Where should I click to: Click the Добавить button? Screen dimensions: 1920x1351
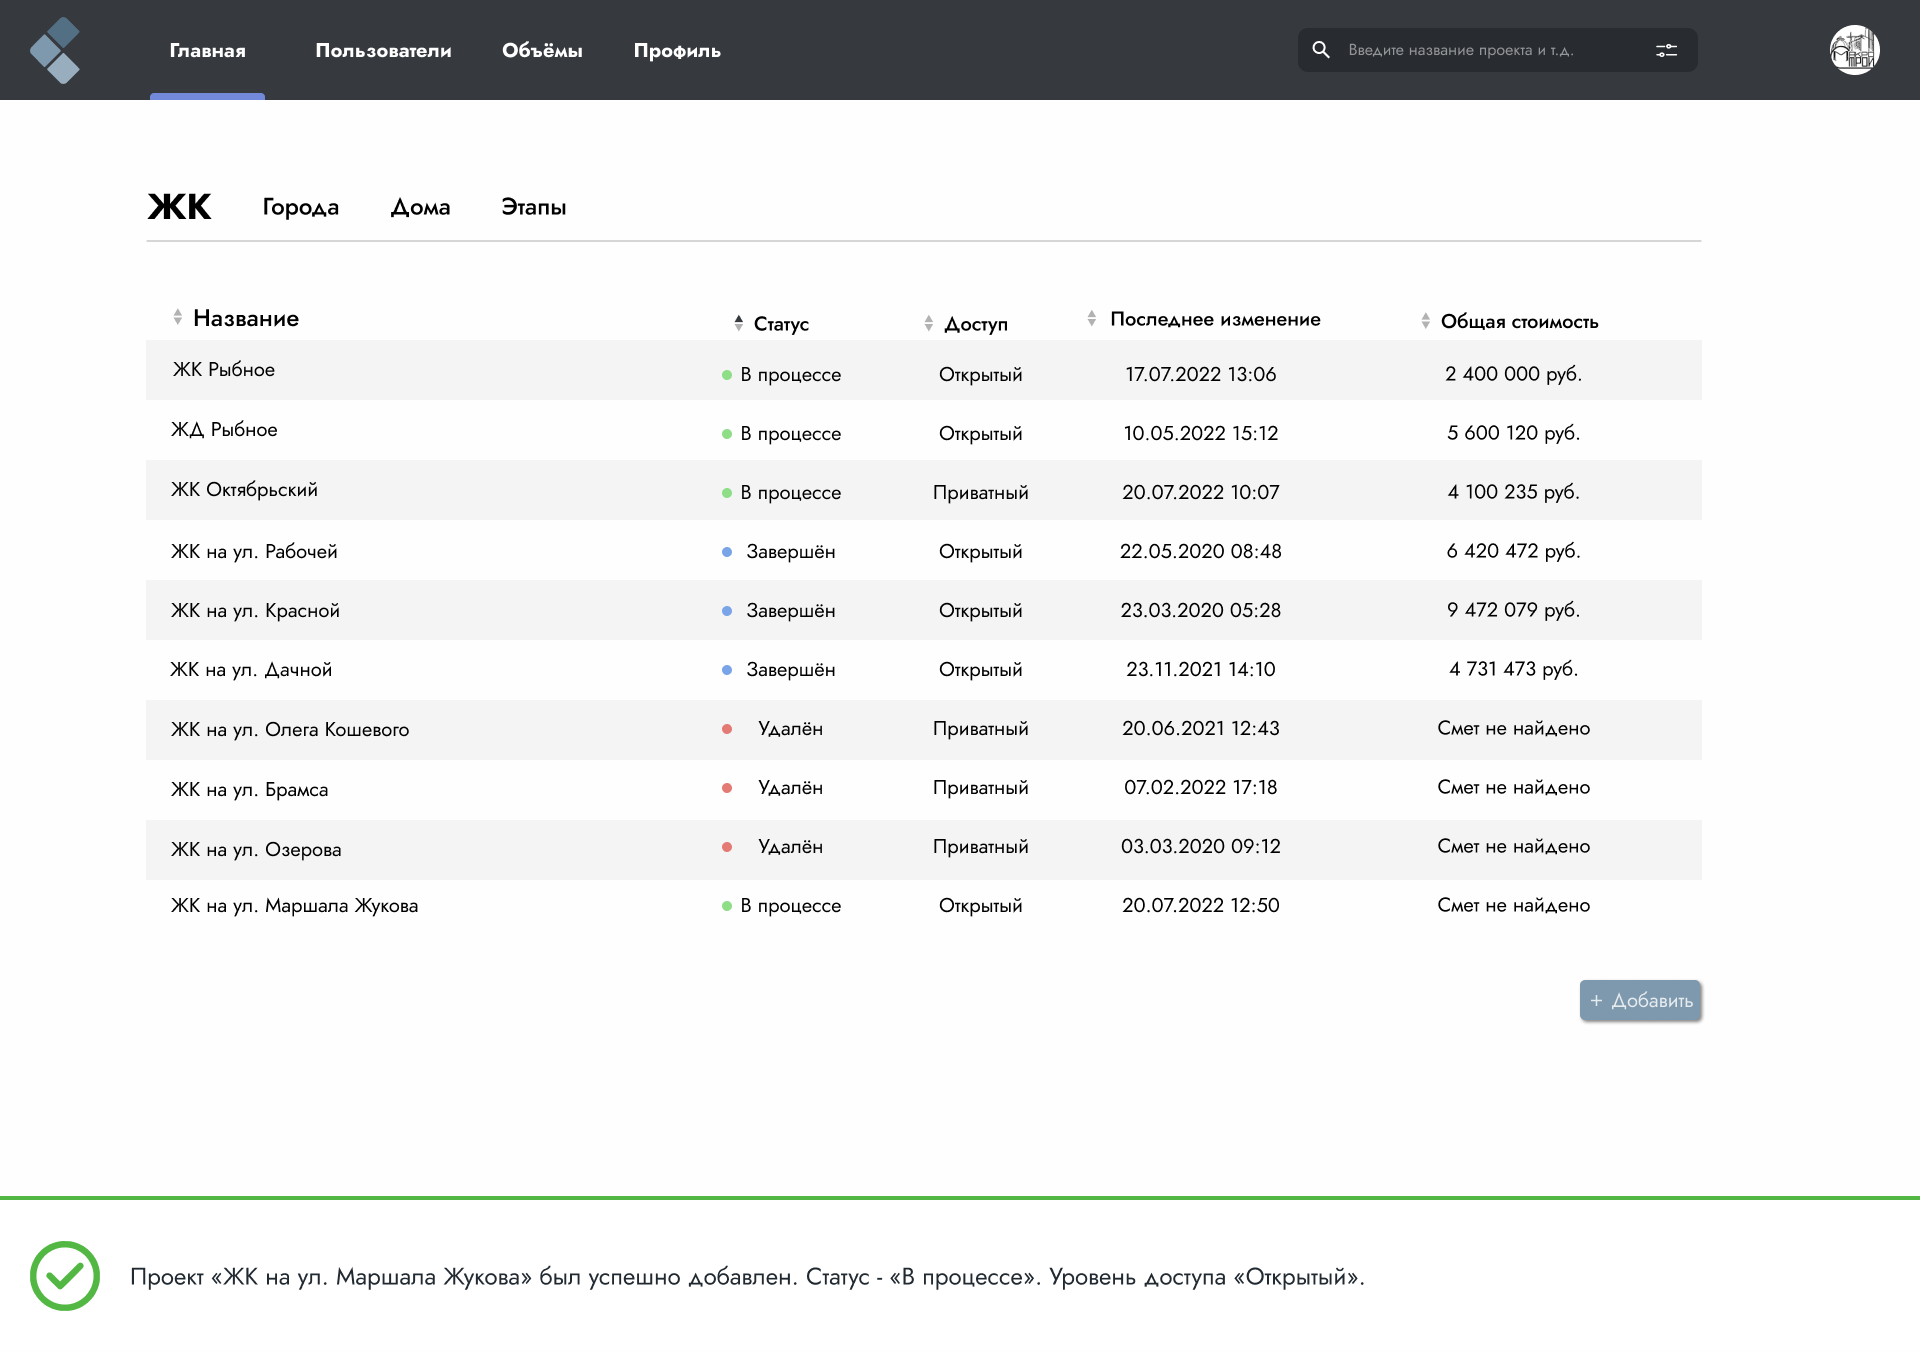click(1640, 1000)
